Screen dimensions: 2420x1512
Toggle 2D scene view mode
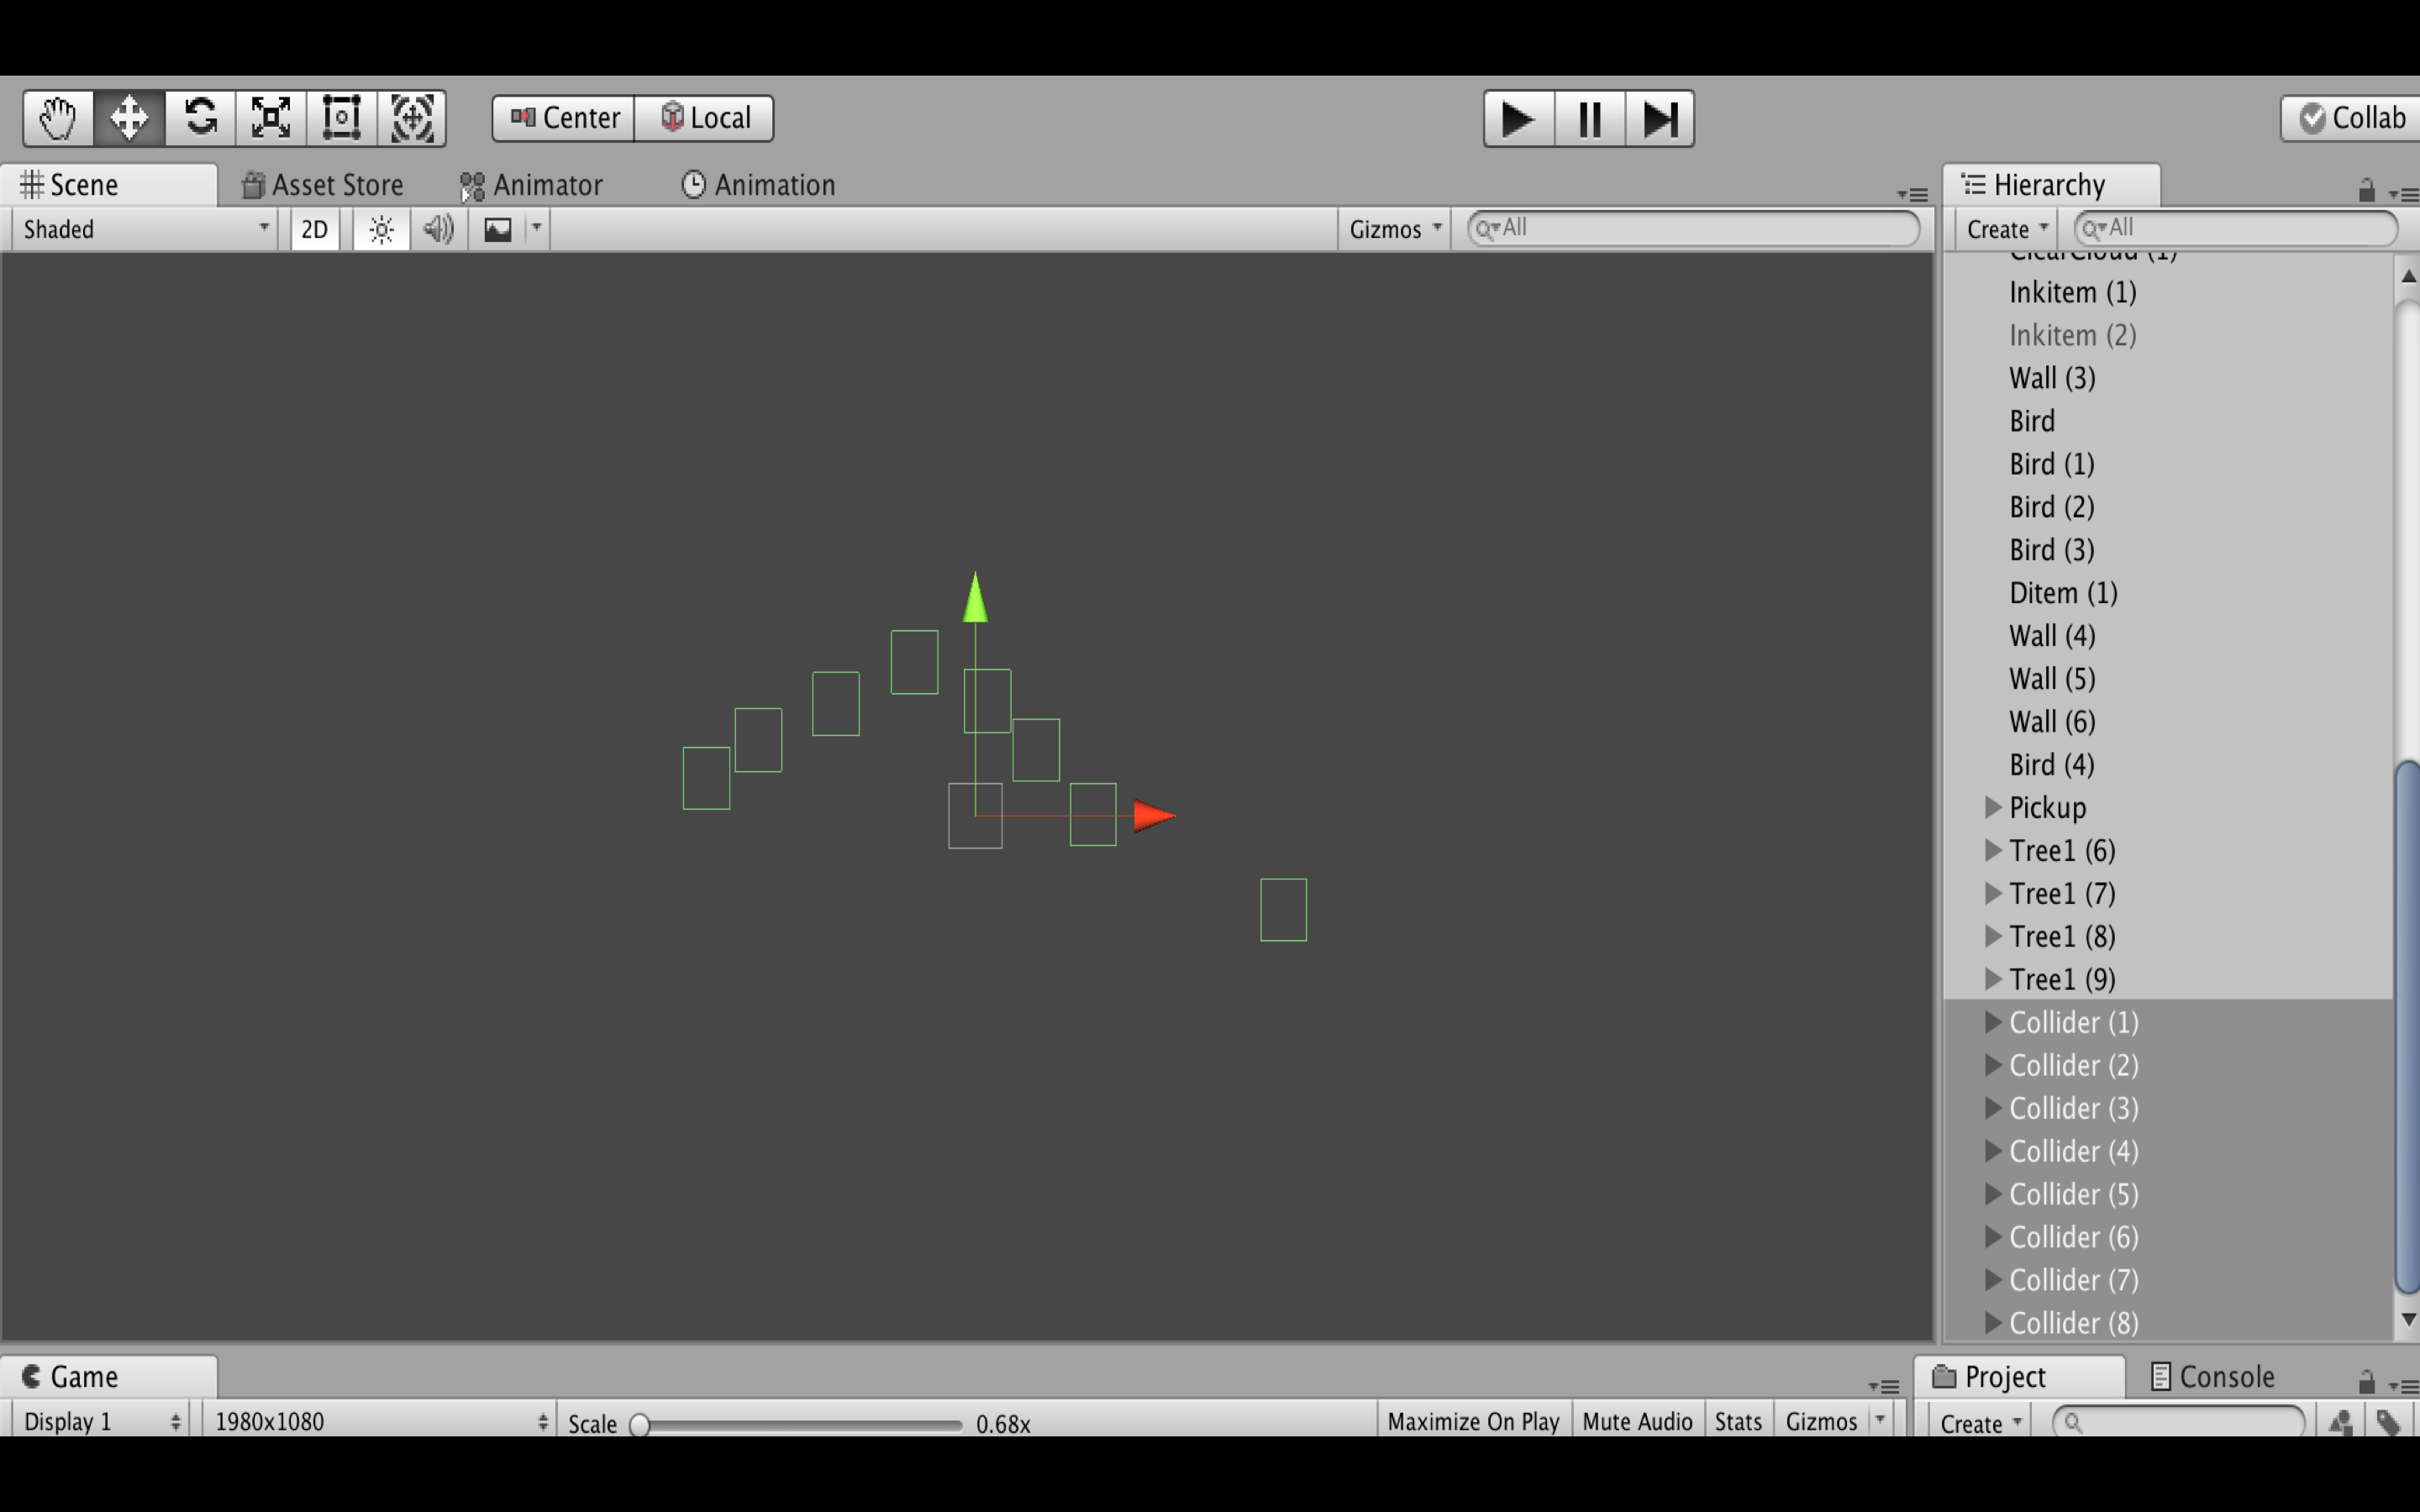[314, 229]
